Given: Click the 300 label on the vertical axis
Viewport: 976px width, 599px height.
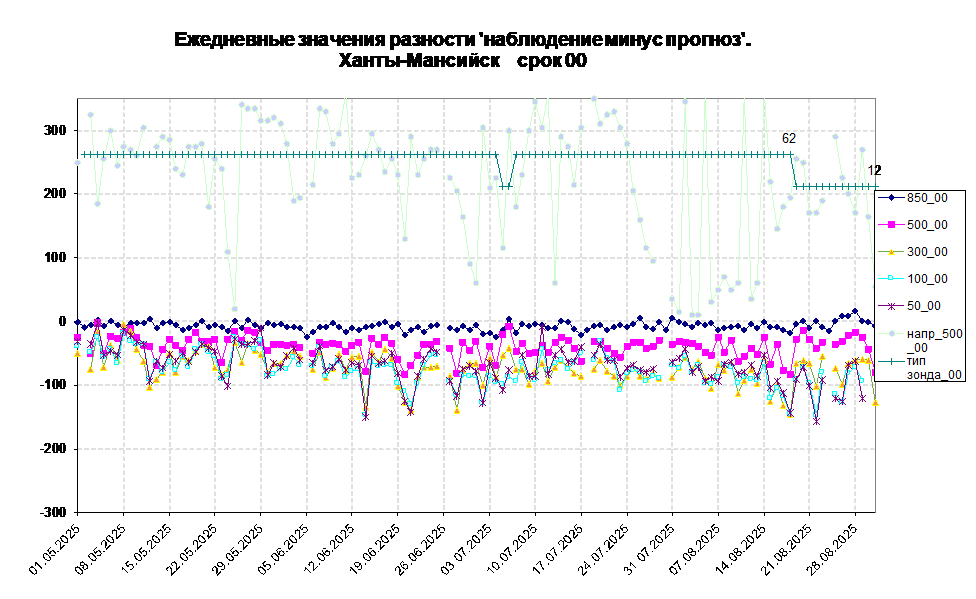Looking at the screenshot, I should tap(60, 131).
